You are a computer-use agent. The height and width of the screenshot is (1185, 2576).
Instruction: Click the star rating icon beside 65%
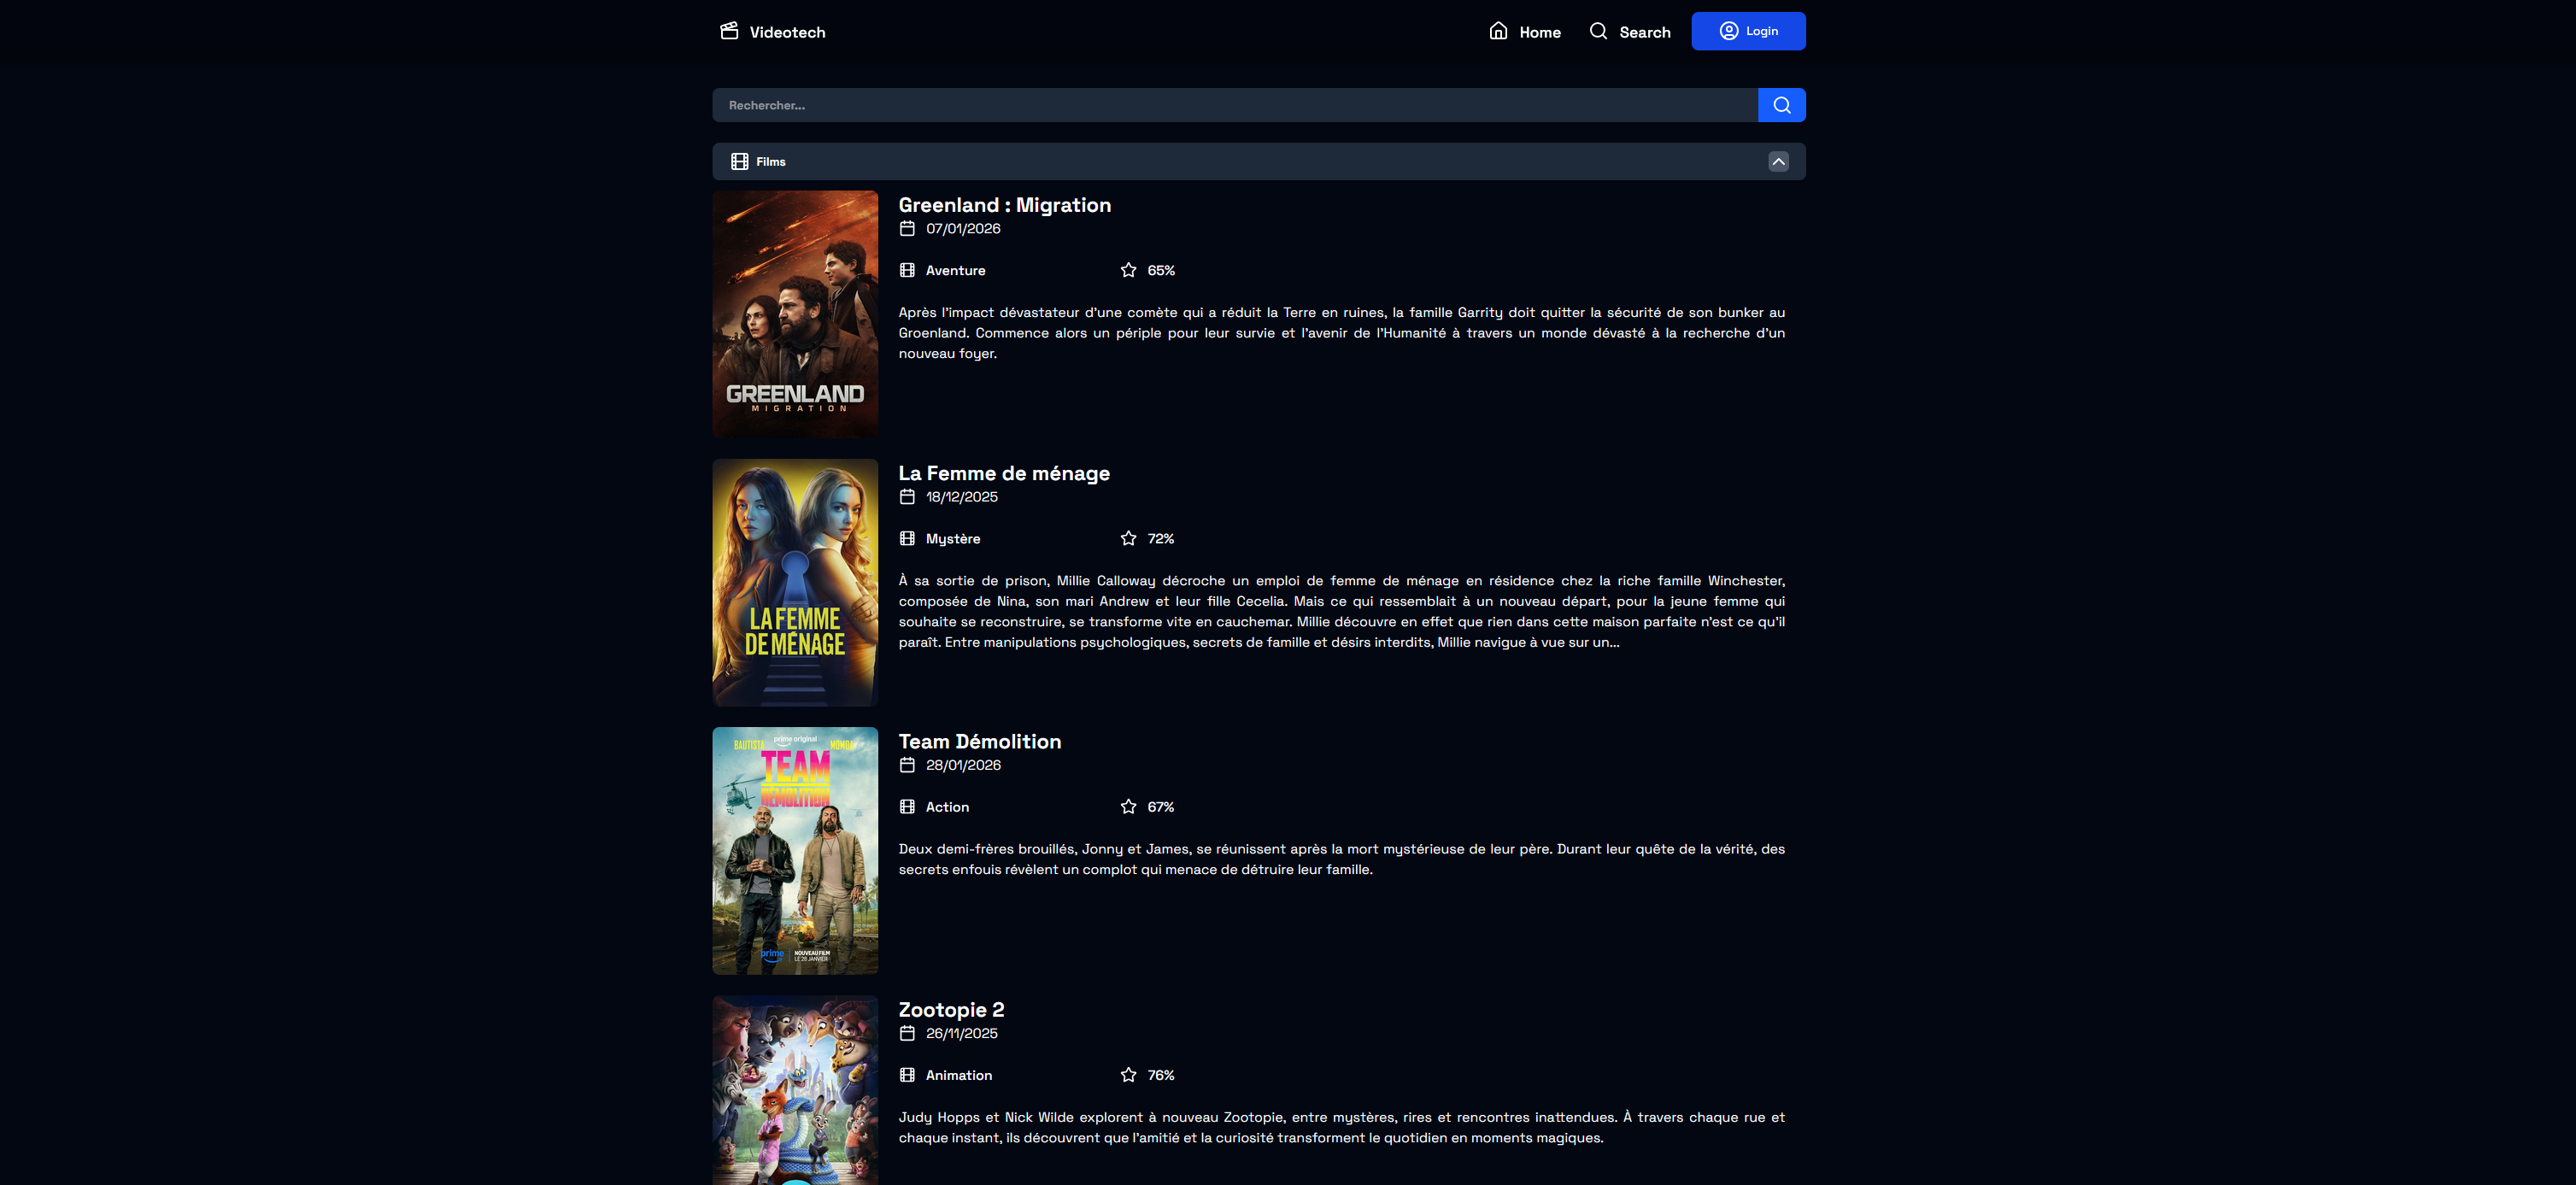1128,271
